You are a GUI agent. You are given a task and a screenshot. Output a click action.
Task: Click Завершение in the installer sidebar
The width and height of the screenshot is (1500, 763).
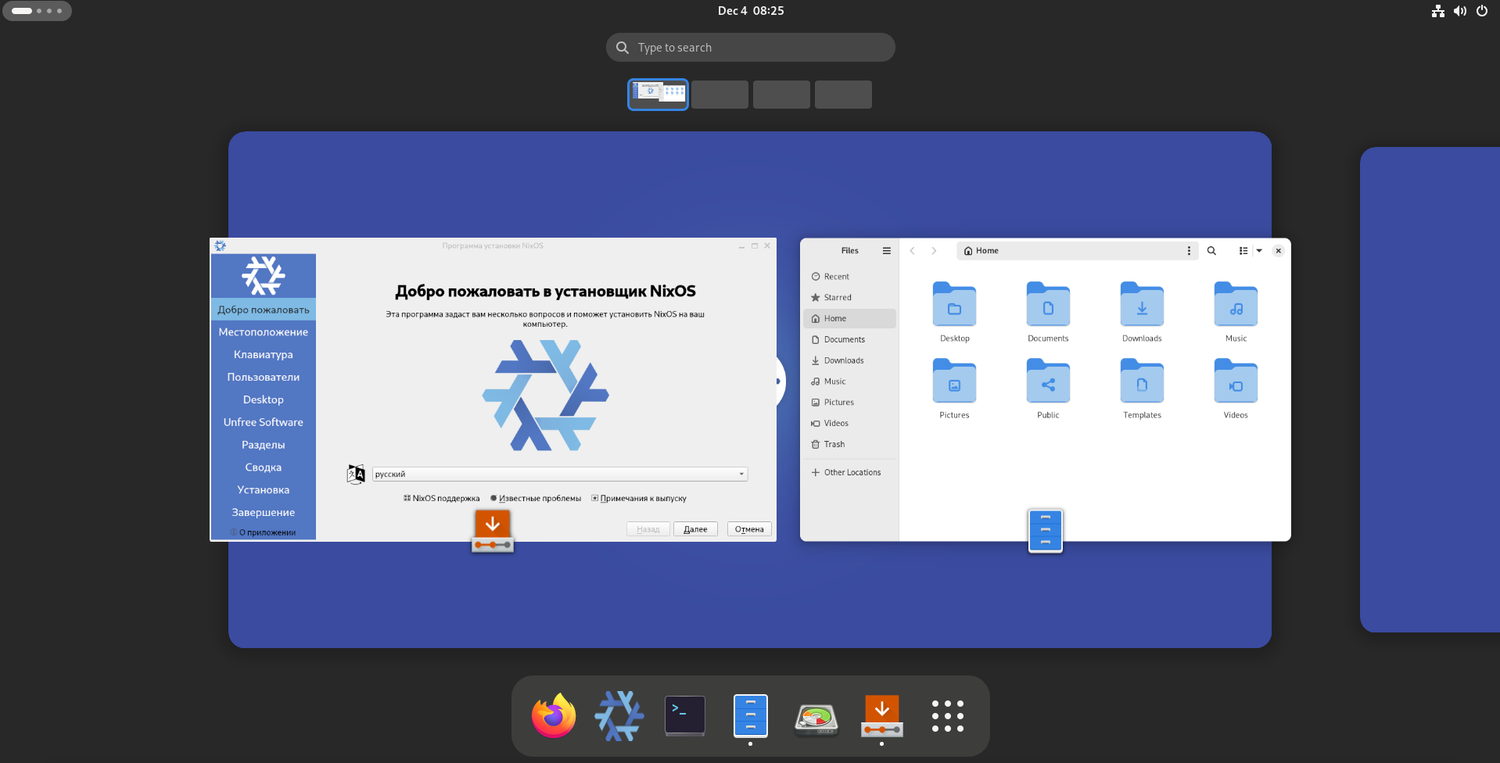pos(263,512)
